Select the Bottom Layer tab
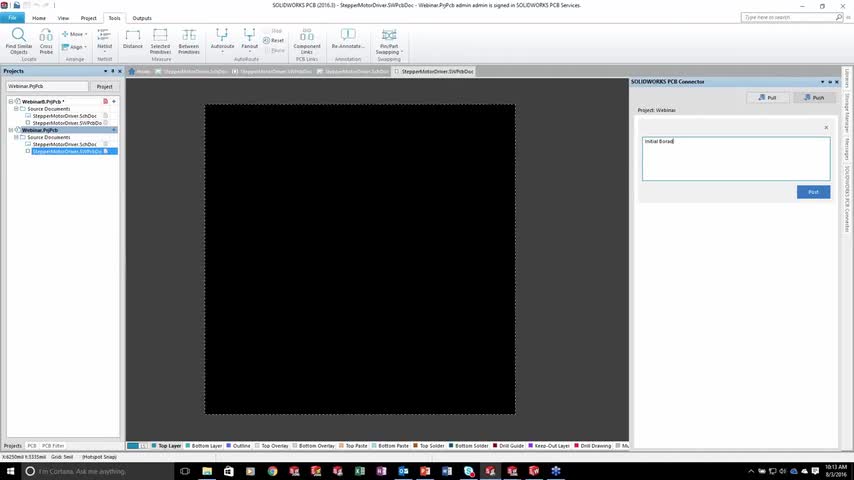 pos(204,446)
